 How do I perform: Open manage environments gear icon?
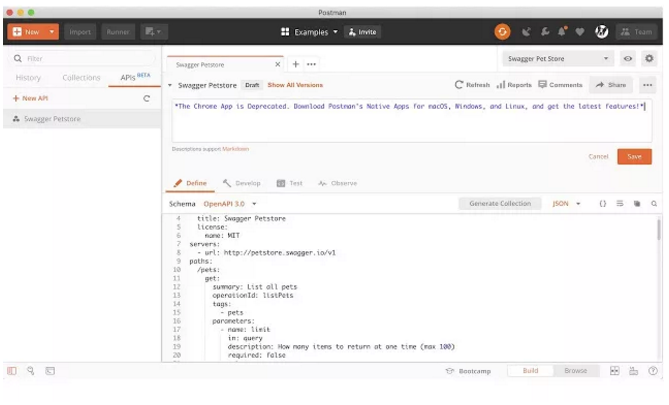coord(649,58)
